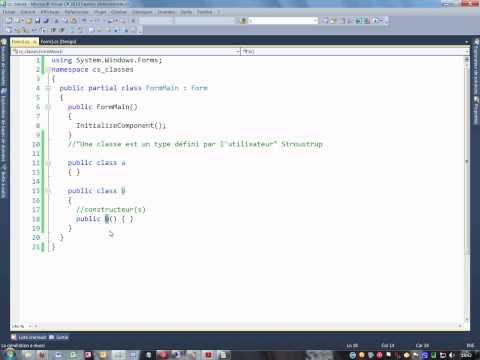
Task: Open the Affichage menu
Action: (x=50, y=12)
